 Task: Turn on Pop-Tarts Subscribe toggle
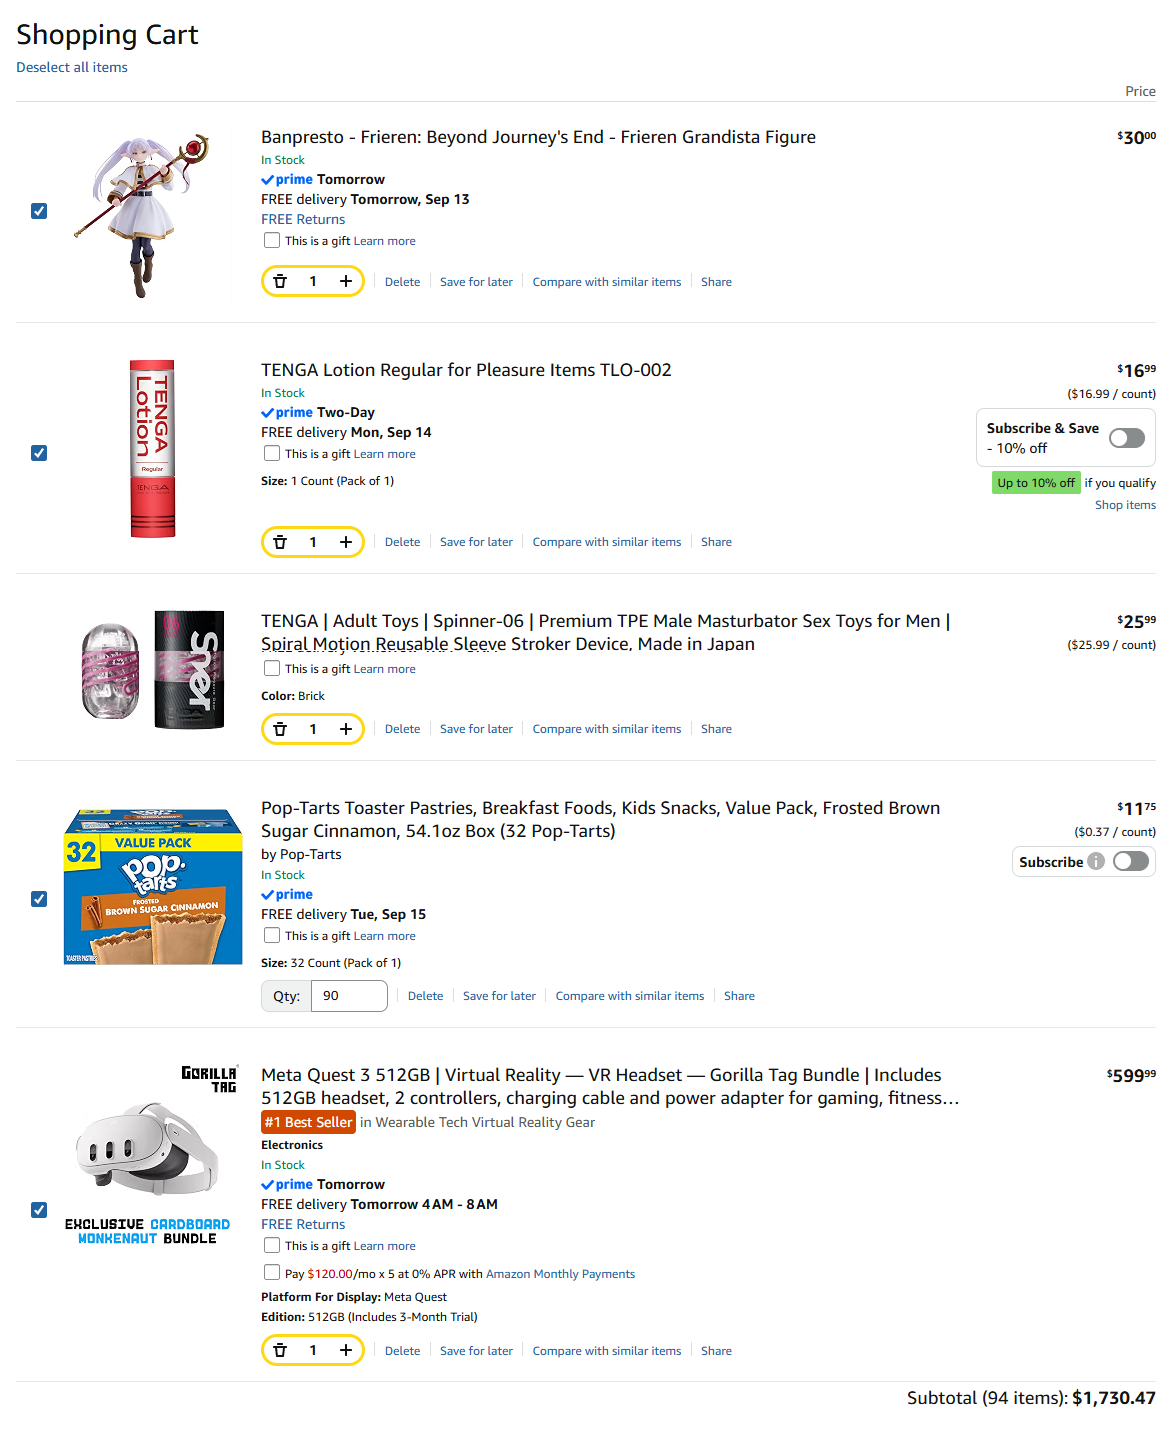[x=1131, y=862]
